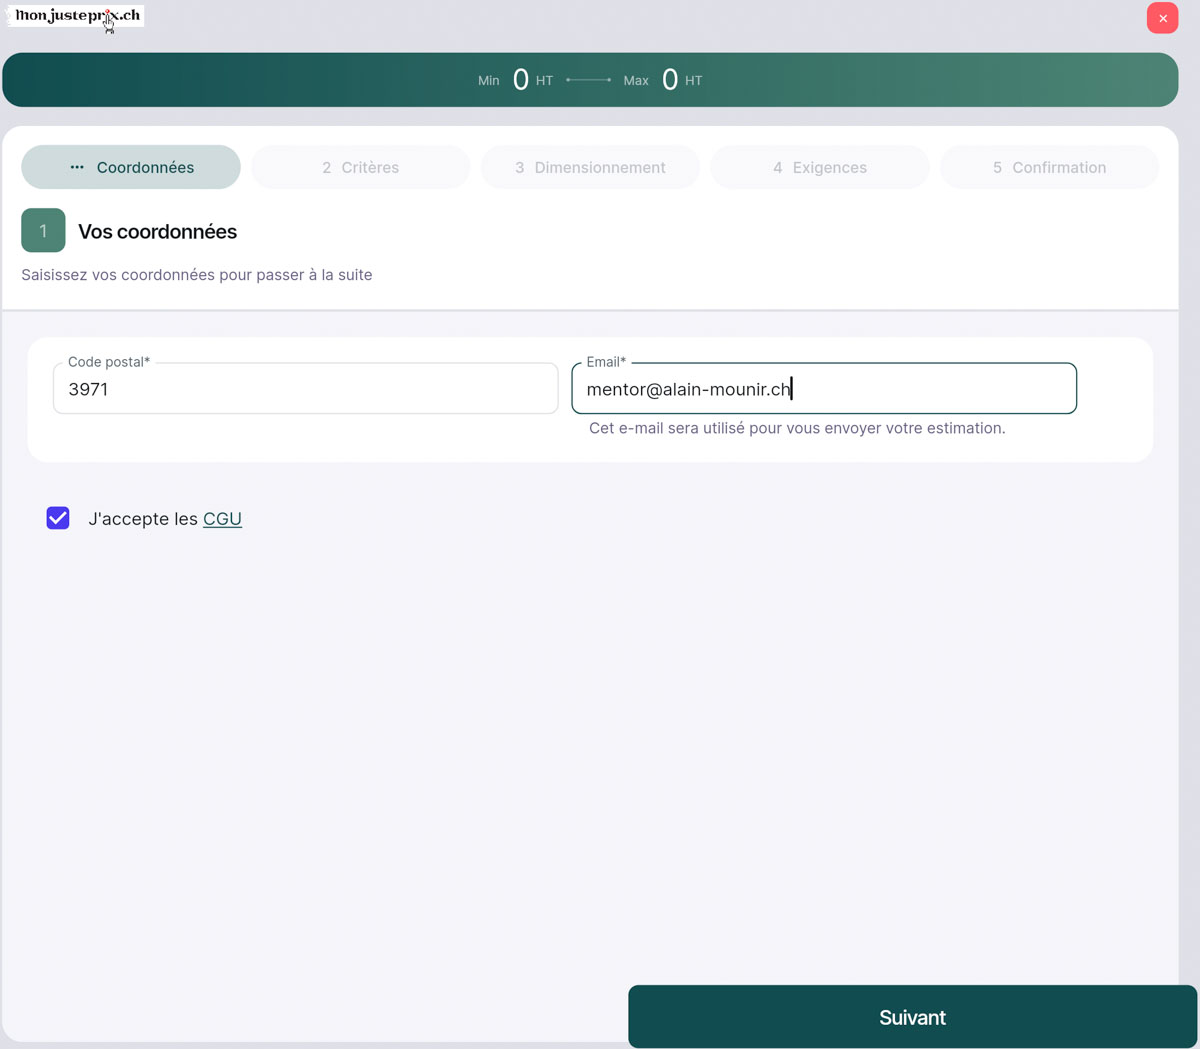
Task: Click the arrow line between Min and Max
Action: pyautogui.click(x=588, y=80)
